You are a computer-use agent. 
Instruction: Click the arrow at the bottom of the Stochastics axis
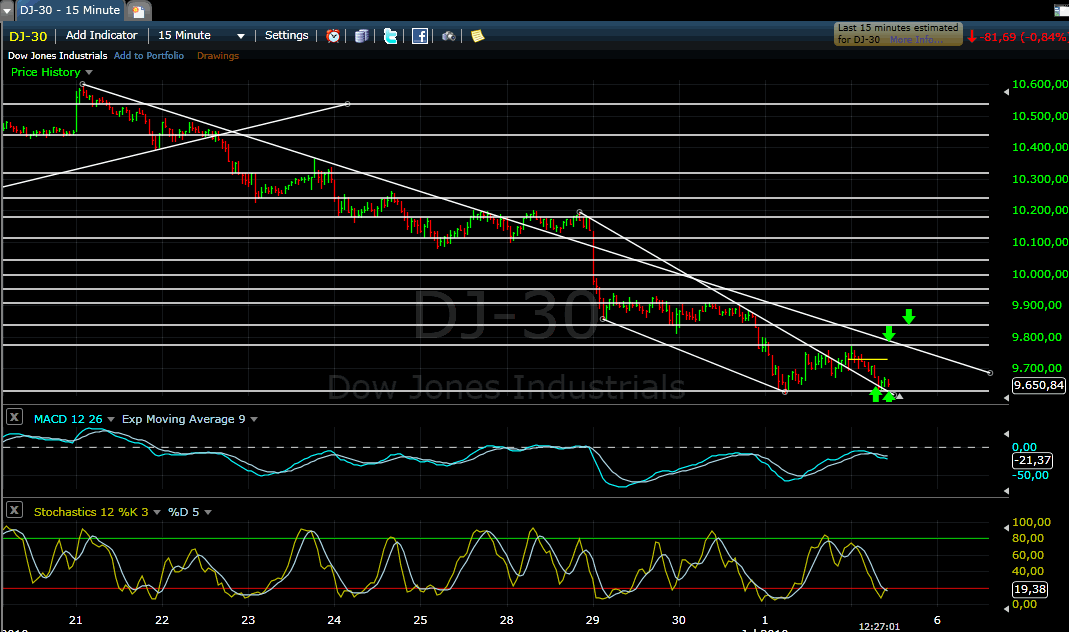(x=1006, y=607)
